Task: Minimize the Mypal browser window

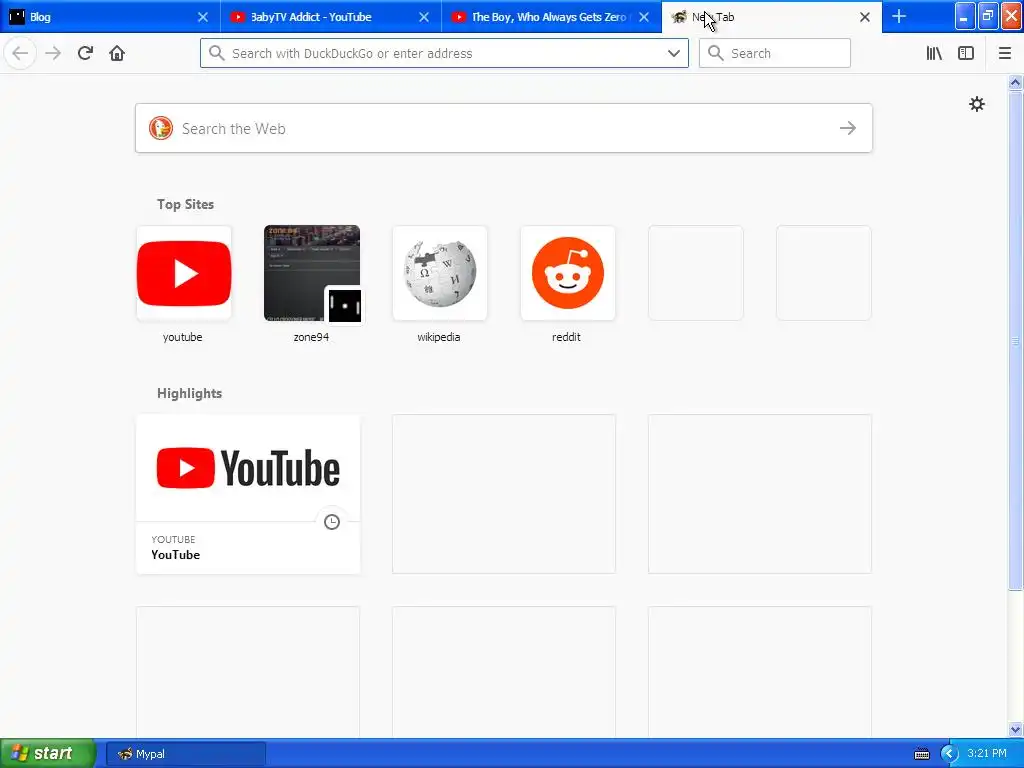Action: pyautogui.click(x=964, y=17)
